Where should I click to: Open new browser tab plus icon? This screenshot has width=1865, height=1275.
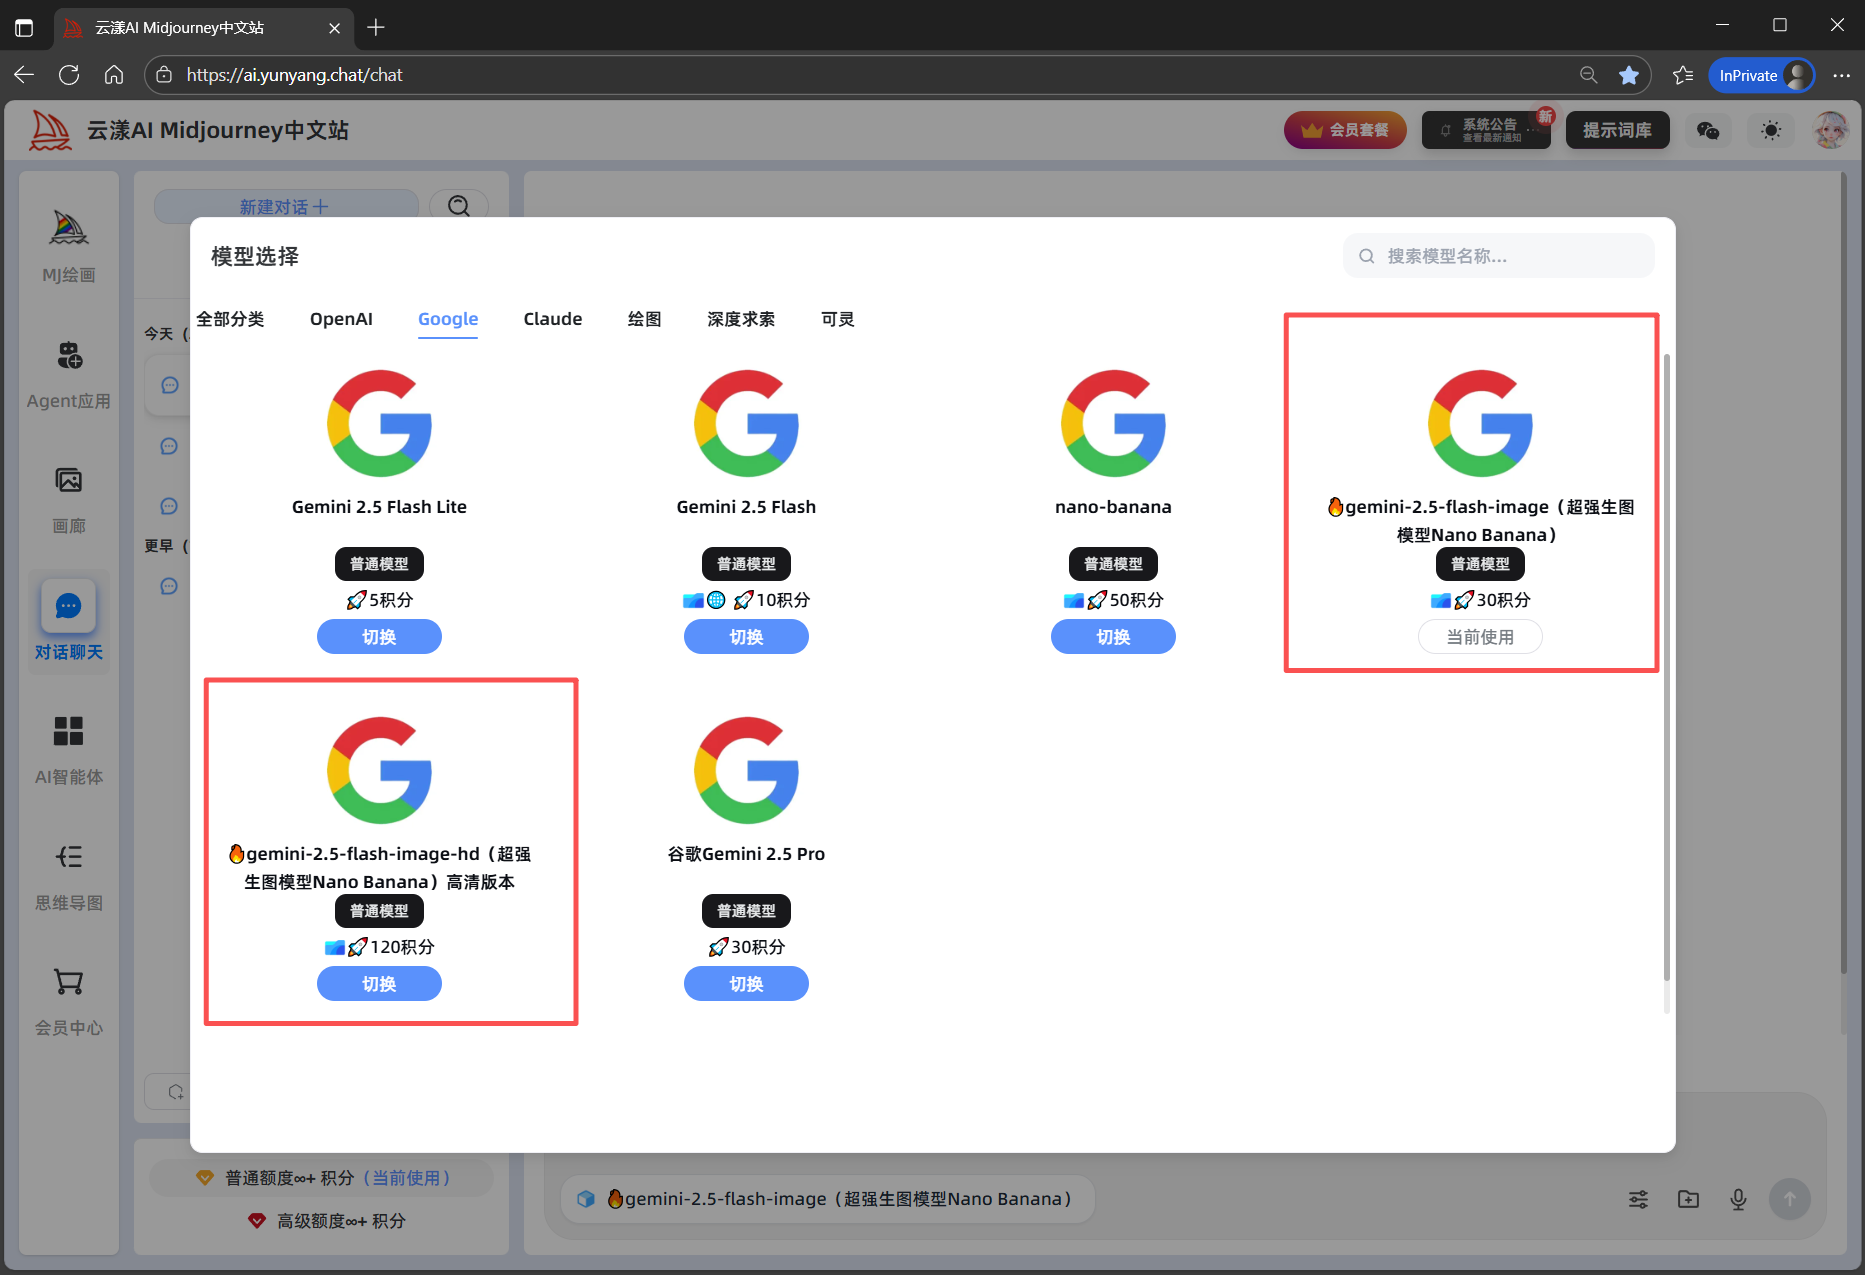[x=376, y=27]
